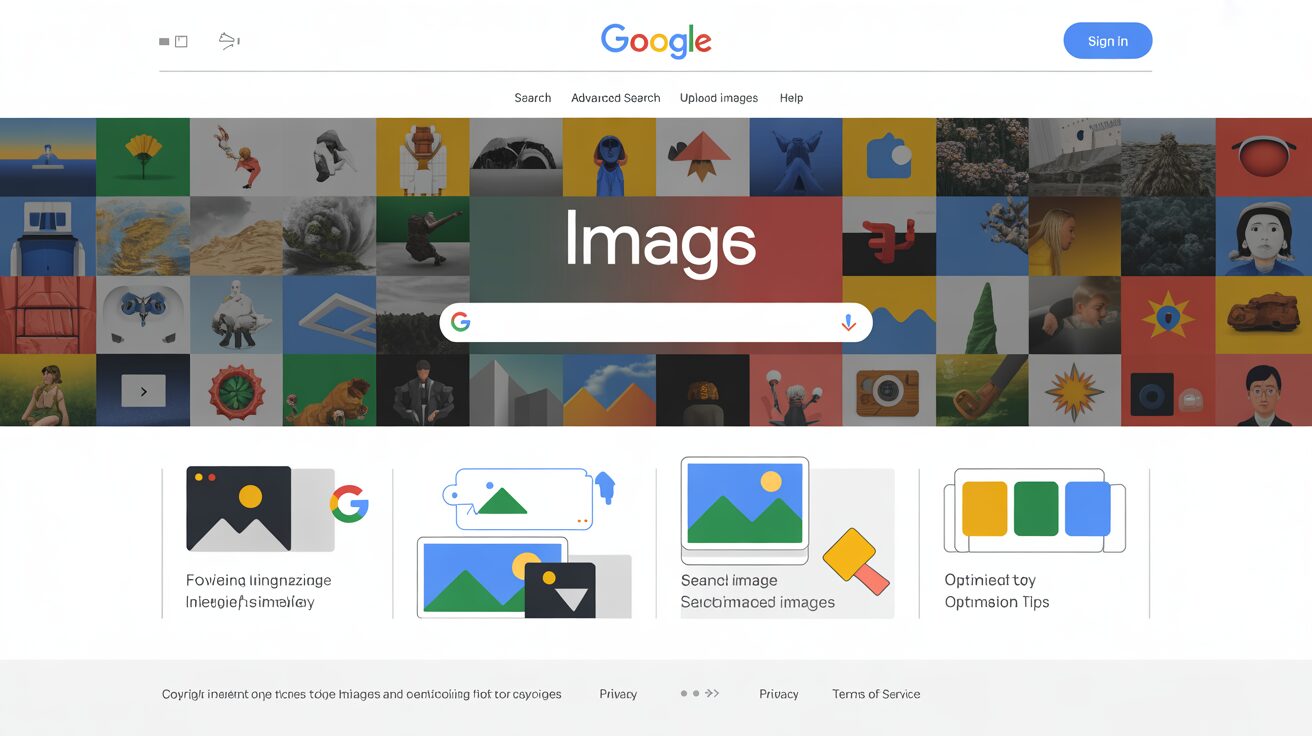Open the red gear with green center thumbnail
Screen dimensions: 1312x736
point(236,390)
